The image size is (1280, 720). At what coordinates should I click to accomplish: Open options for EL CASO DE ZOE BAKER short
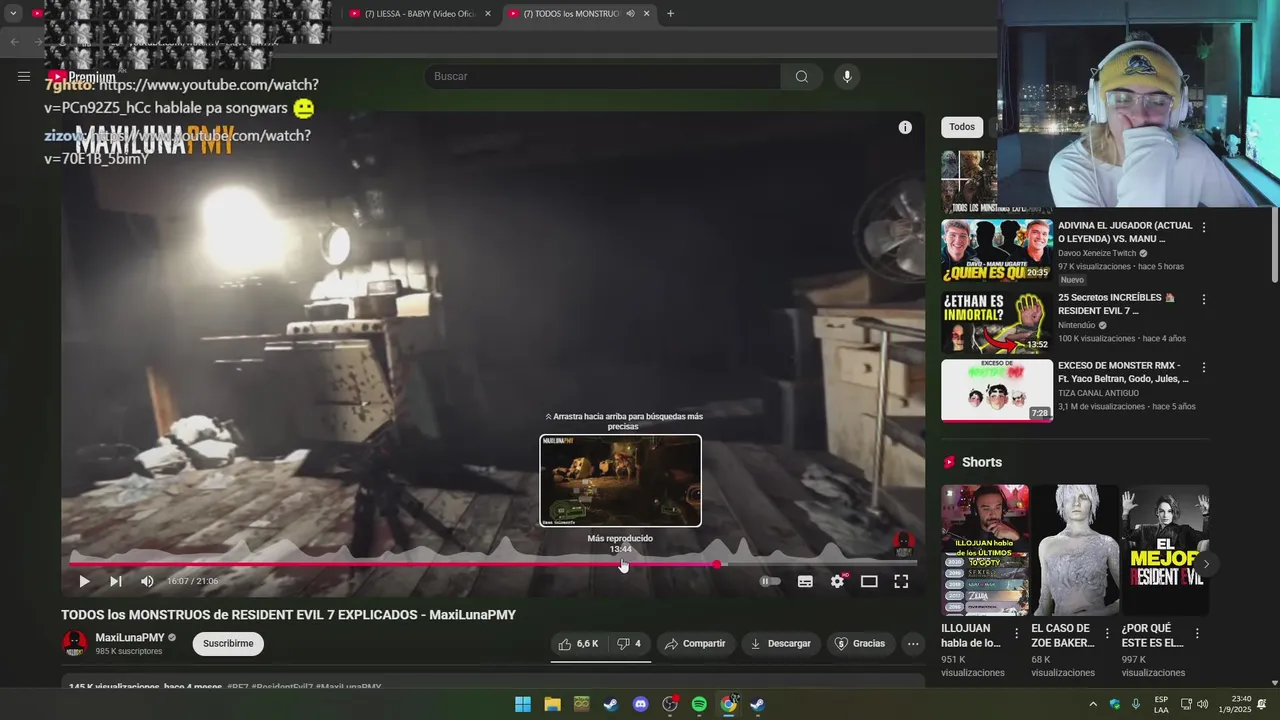tap(1107, 634)
